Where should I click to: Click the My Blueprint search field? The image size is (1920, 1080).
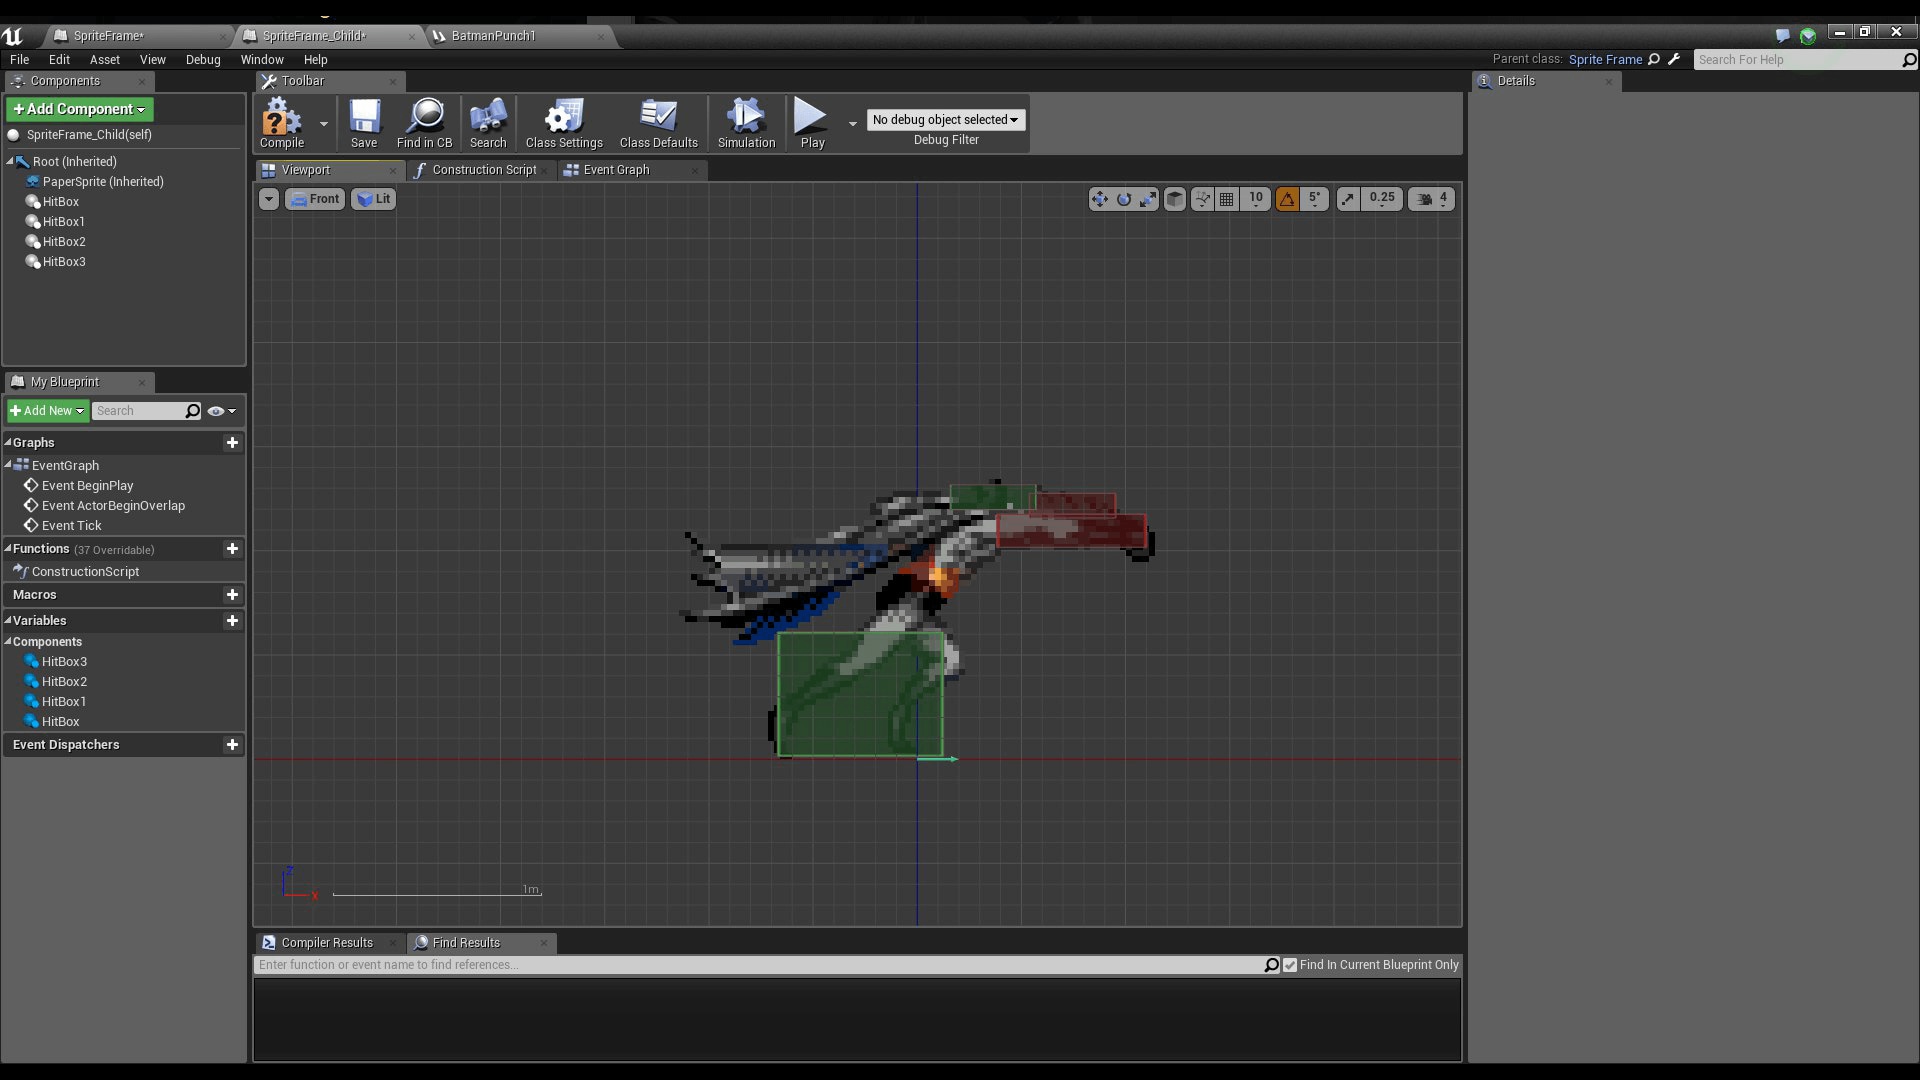tap(145, 410)
